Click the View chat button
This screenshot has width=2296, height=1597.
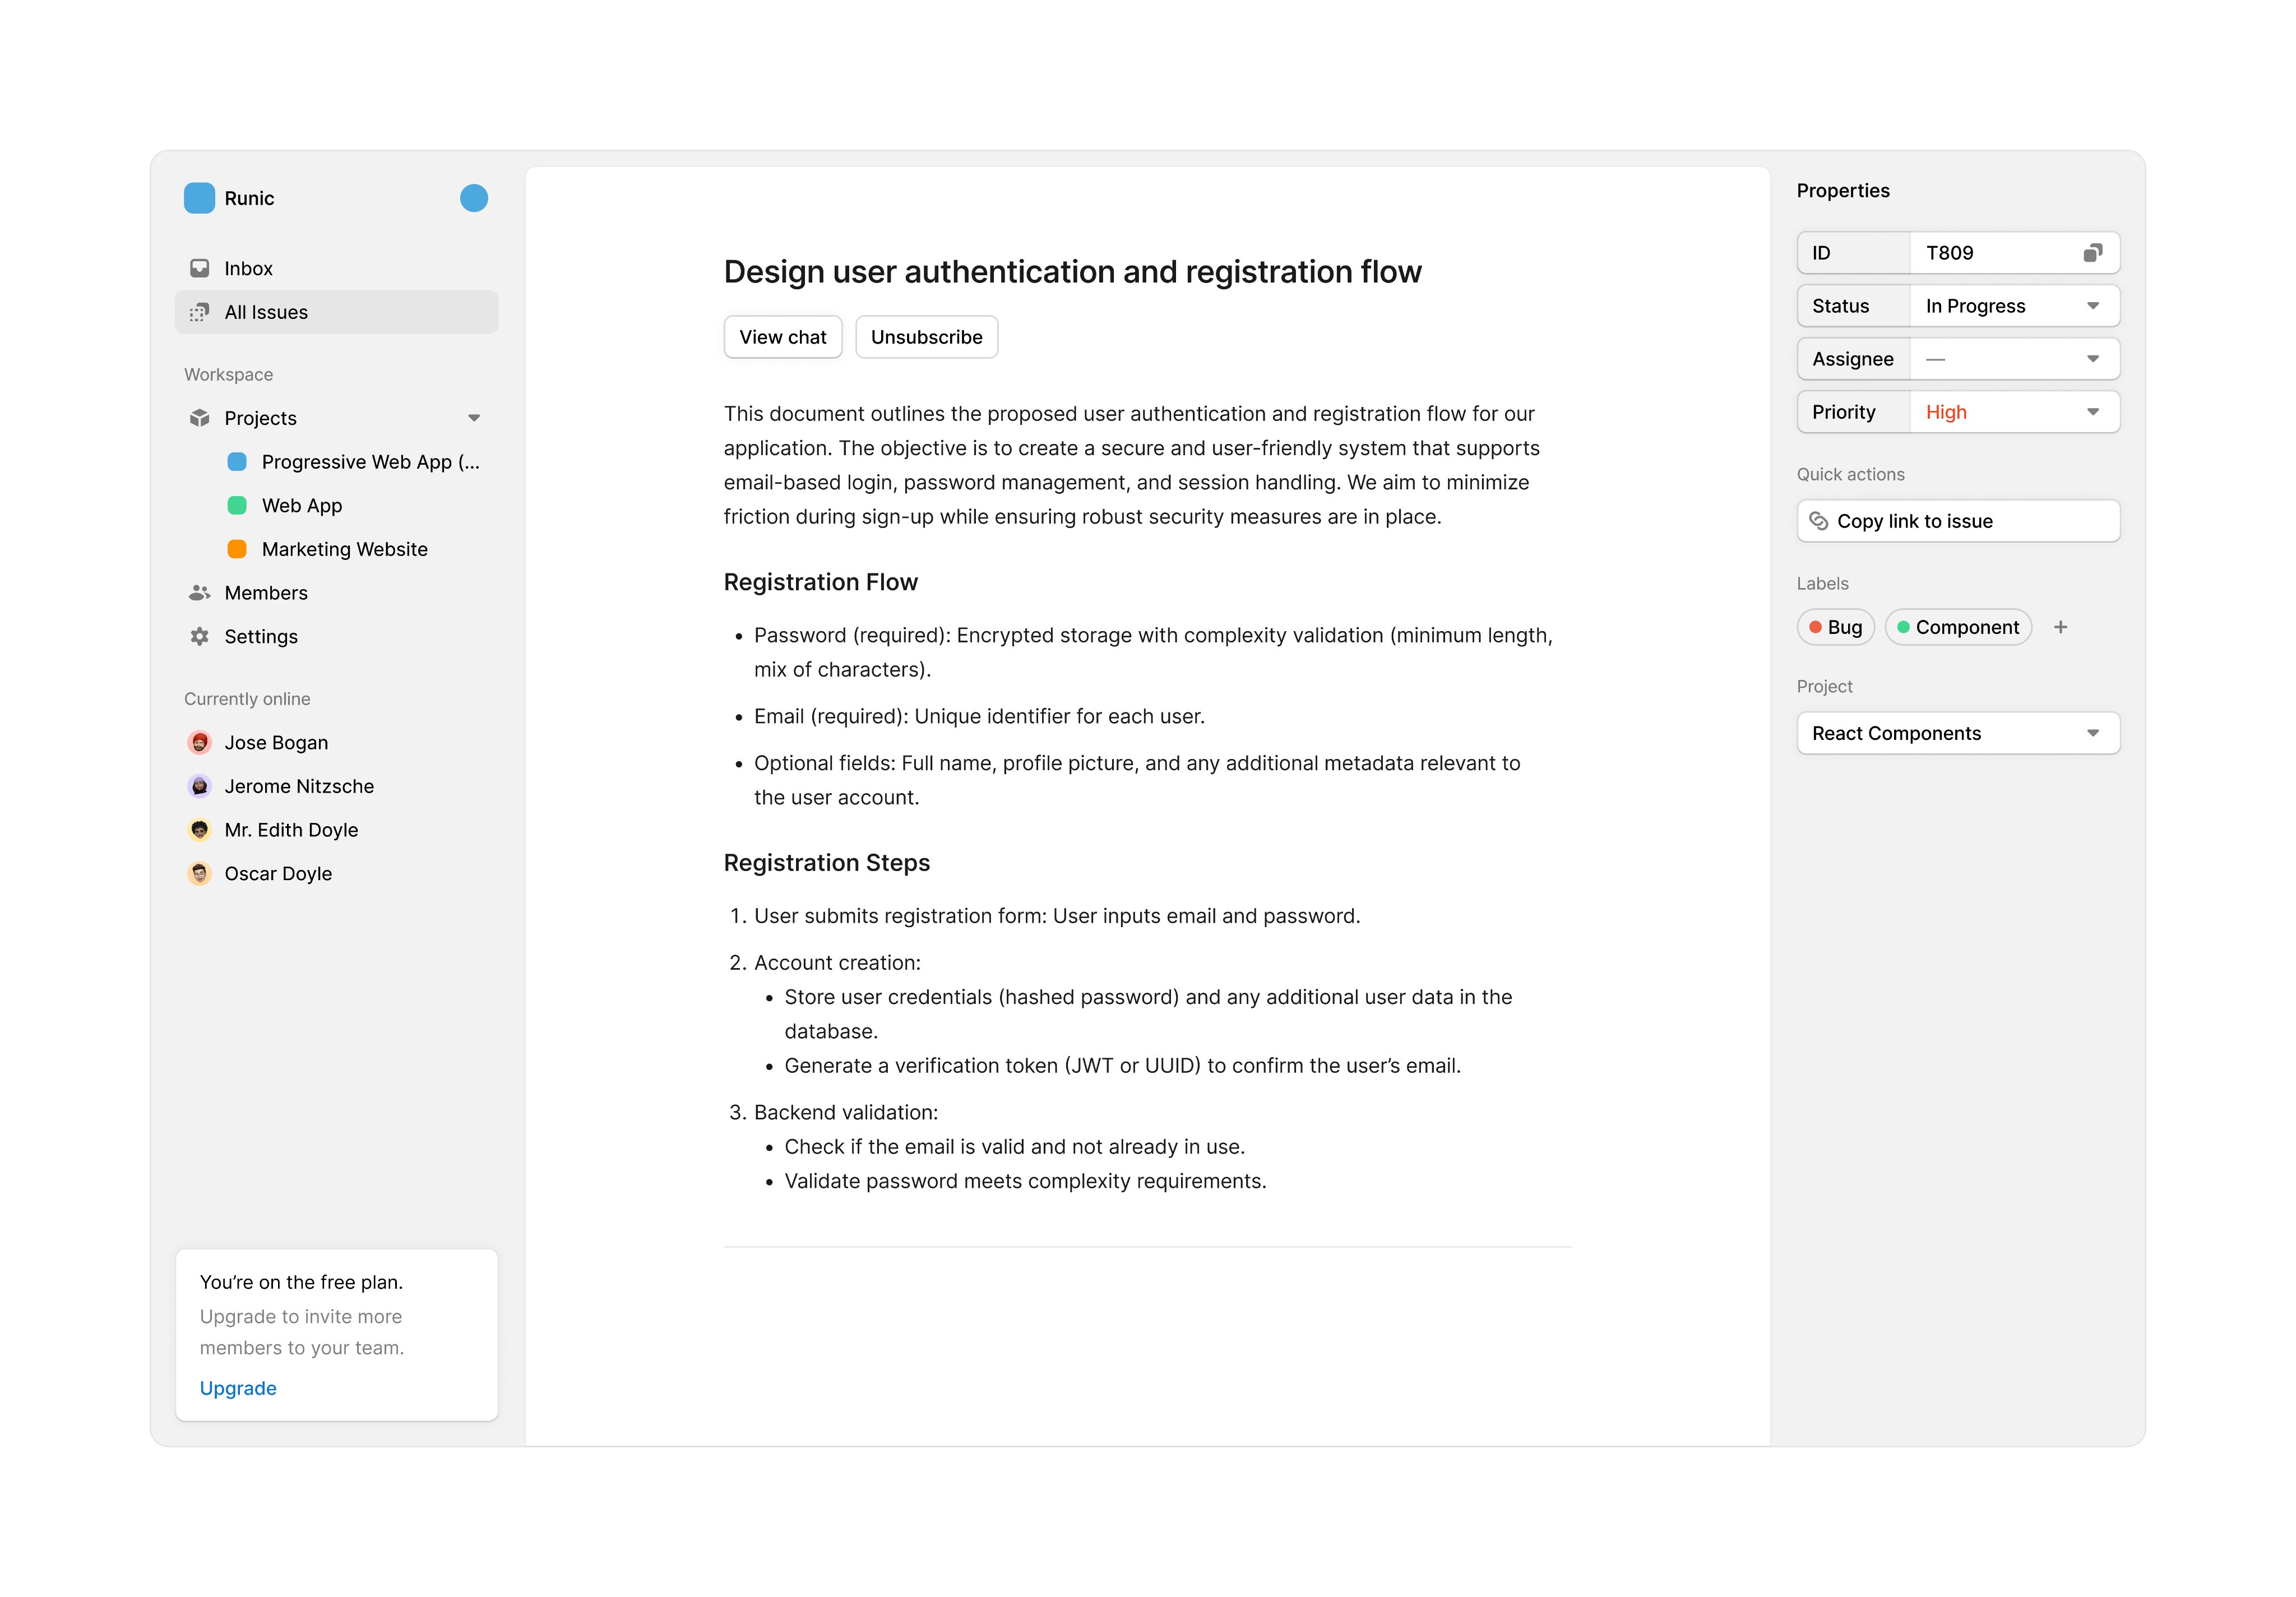pyautogui.click(x=783, y=337)
